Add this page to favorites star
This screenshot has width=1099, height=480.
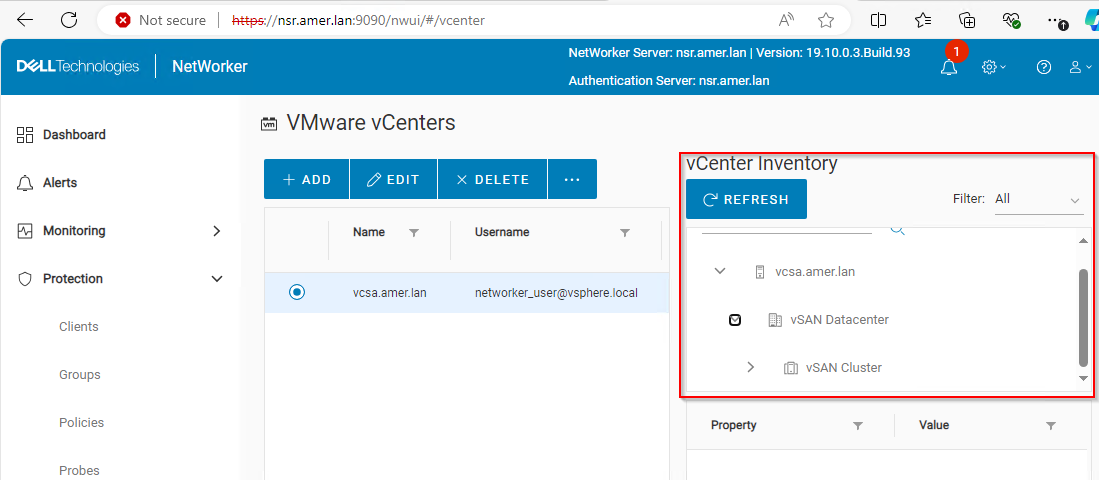(826, 20)
